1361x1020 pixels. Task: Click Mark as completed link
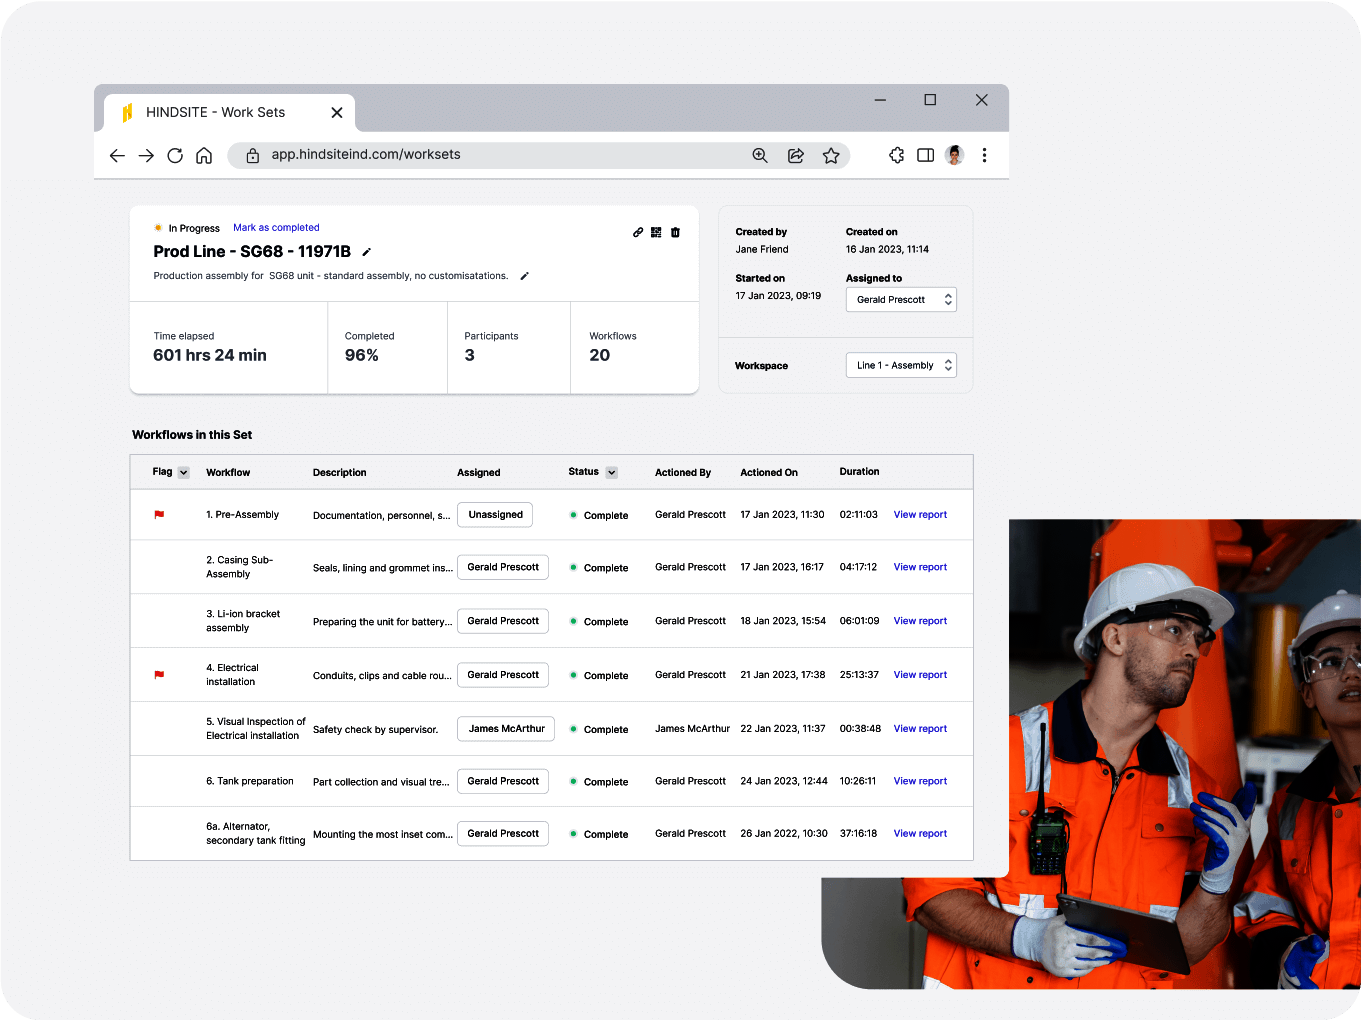pyautogui.click(x=276, y=228)
